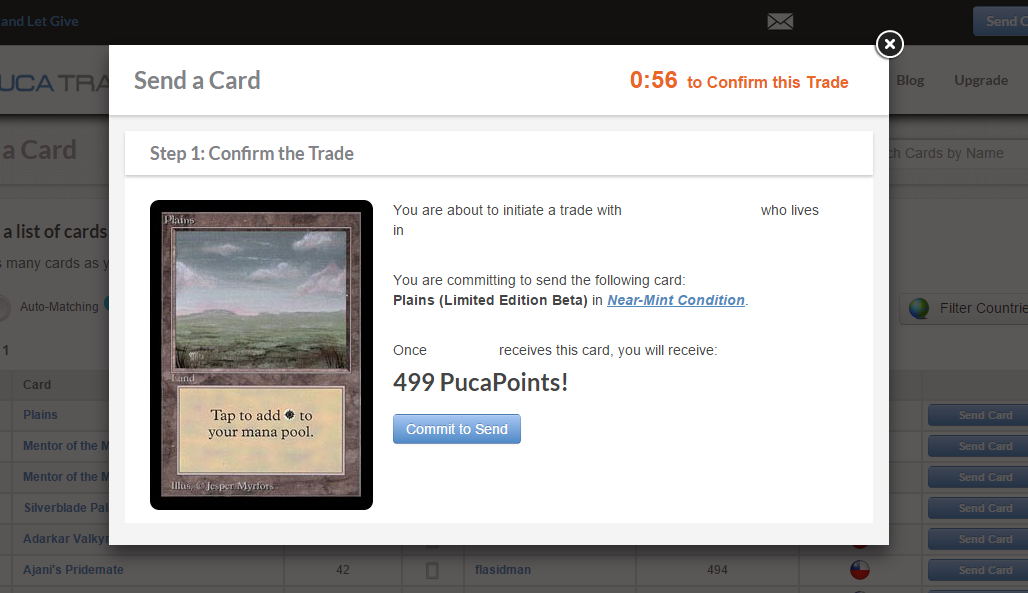1028x593 pixels.
Task: Click the Adarkar Valkyrie card link
Action: (66, 539)
